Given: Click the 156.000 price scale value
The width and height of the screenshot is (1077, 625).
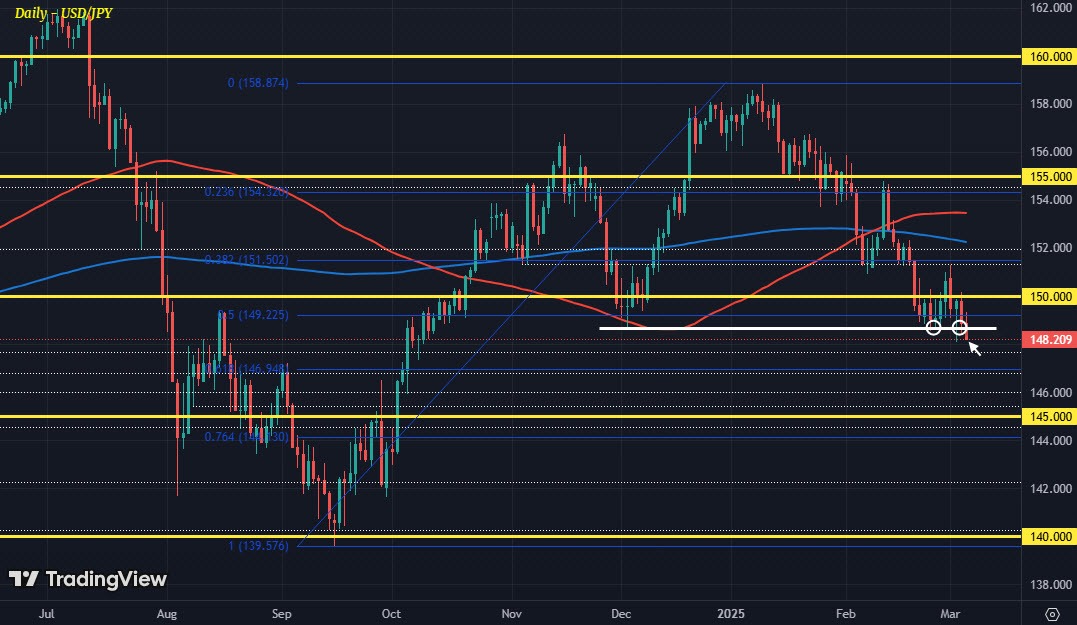Looking at the screenshot, I should (x=1051, y=152).
